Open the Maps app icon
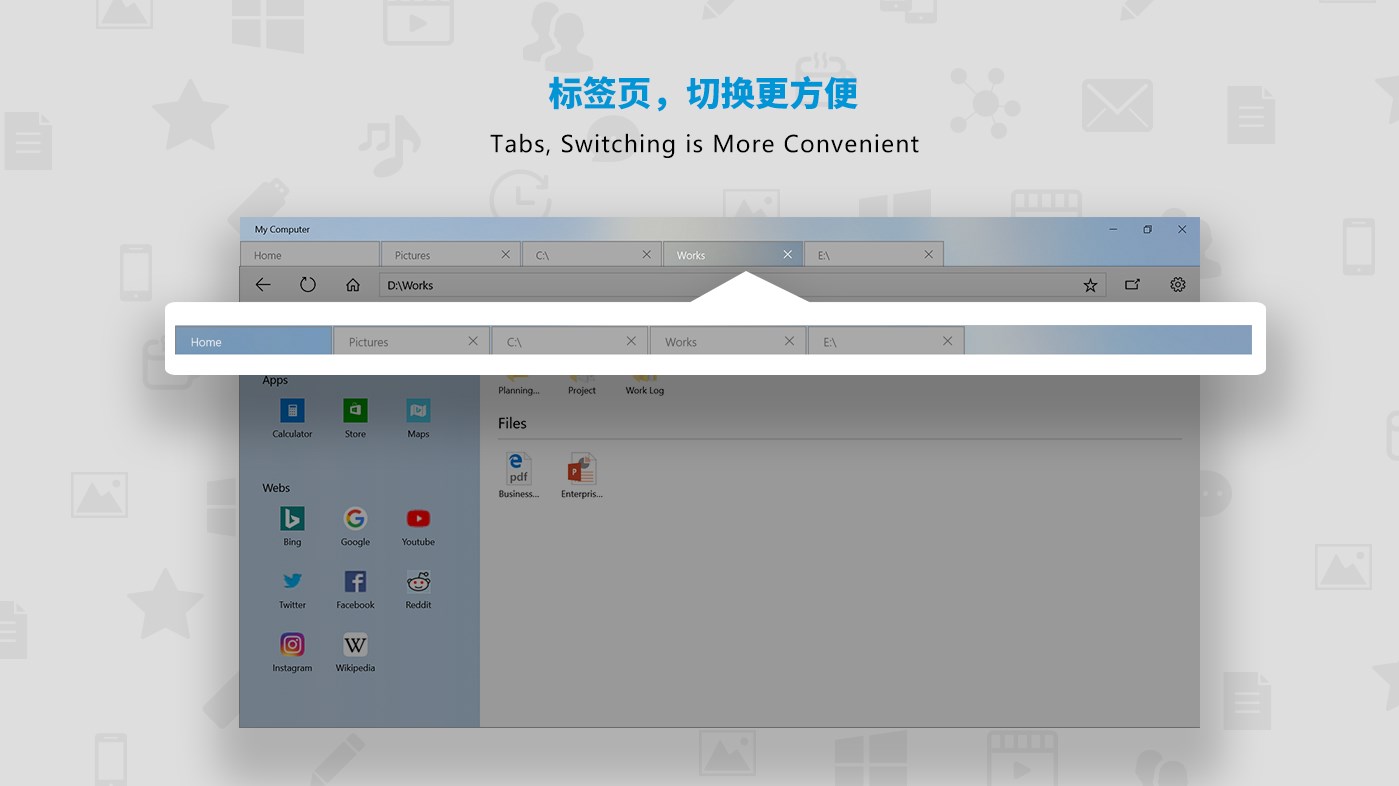Viewport: 1399px width, 786px height. pos(418,412)
